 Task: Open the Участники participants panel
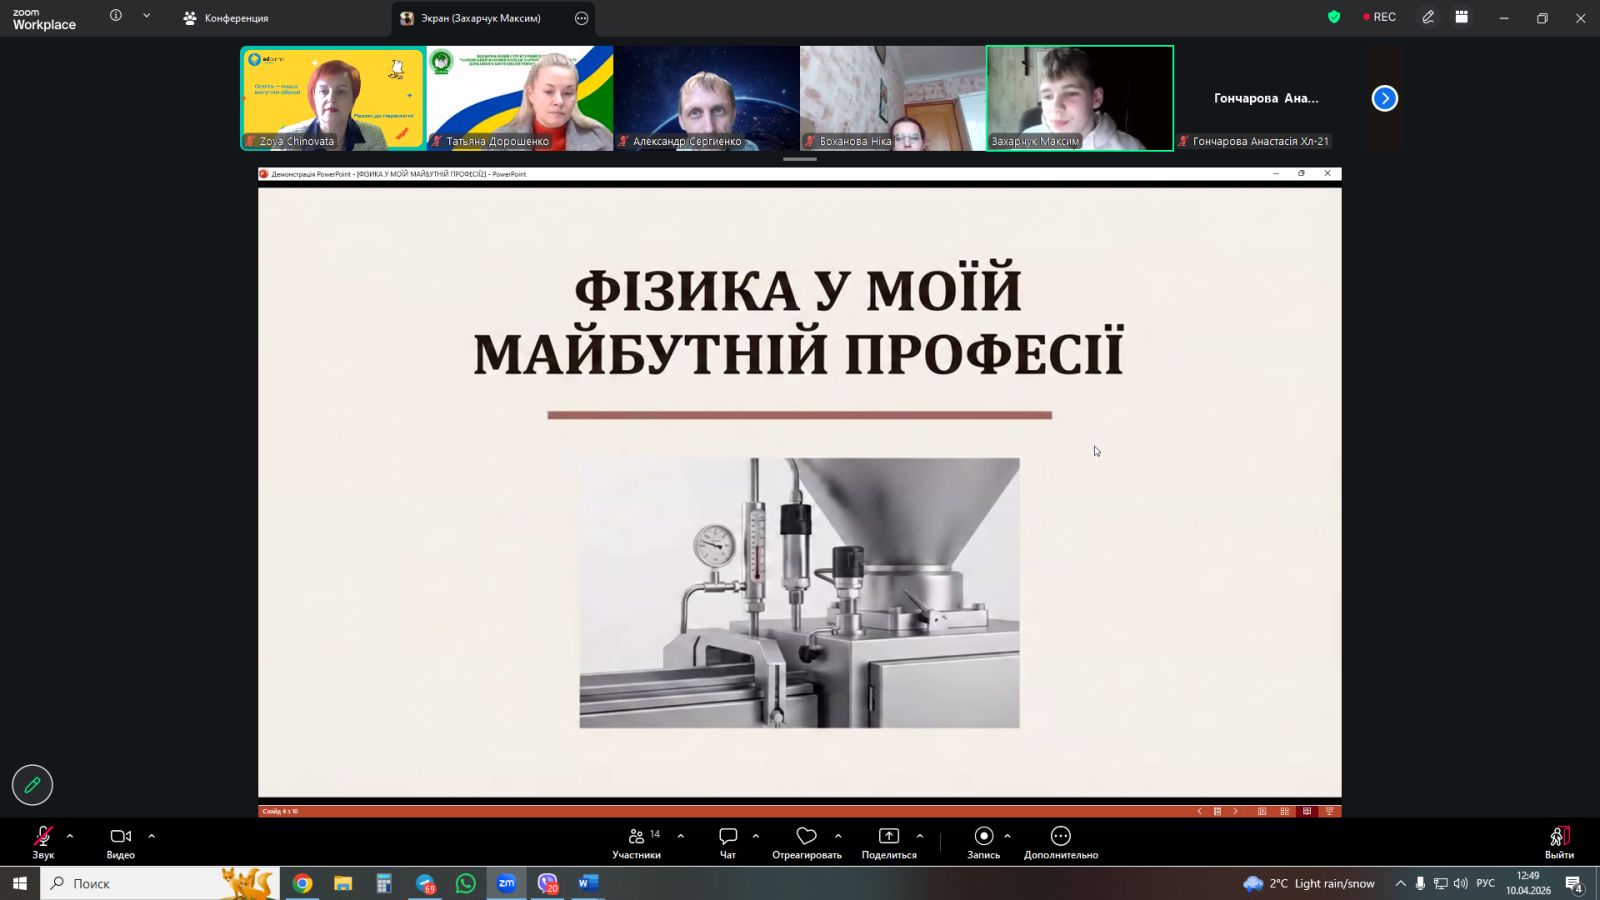(637, 842)
